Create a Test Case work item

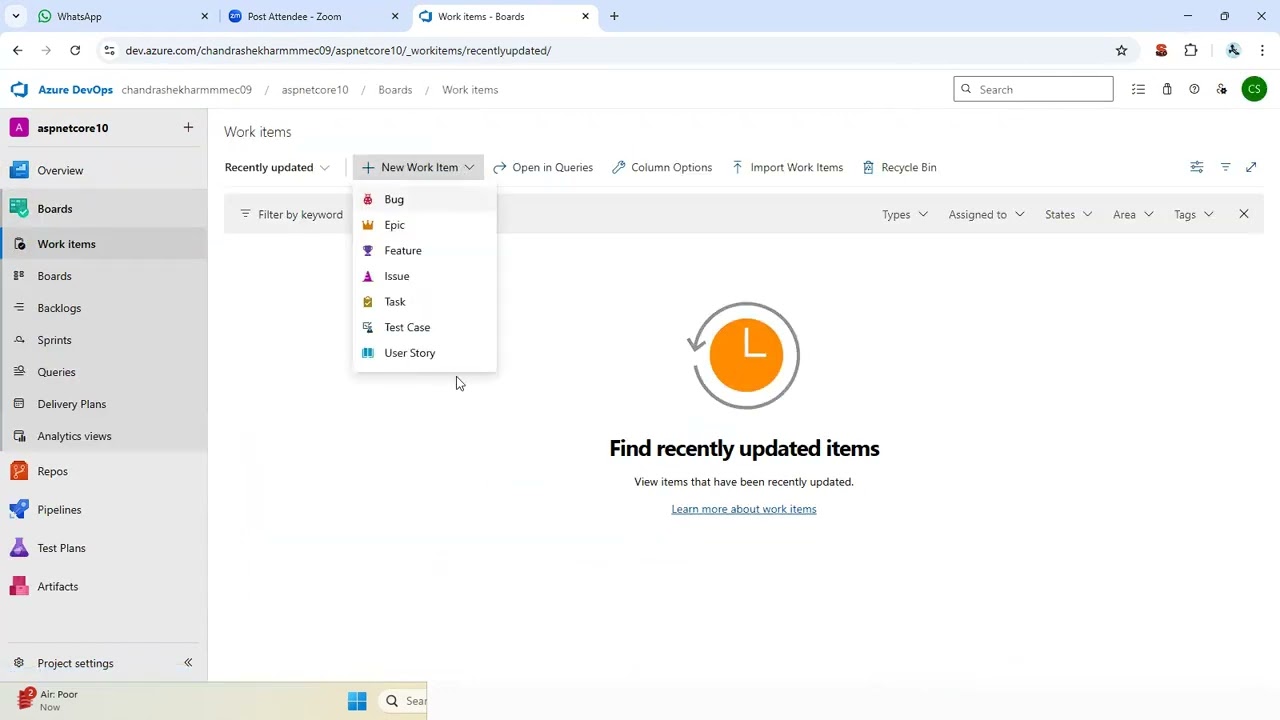point(424,327)
